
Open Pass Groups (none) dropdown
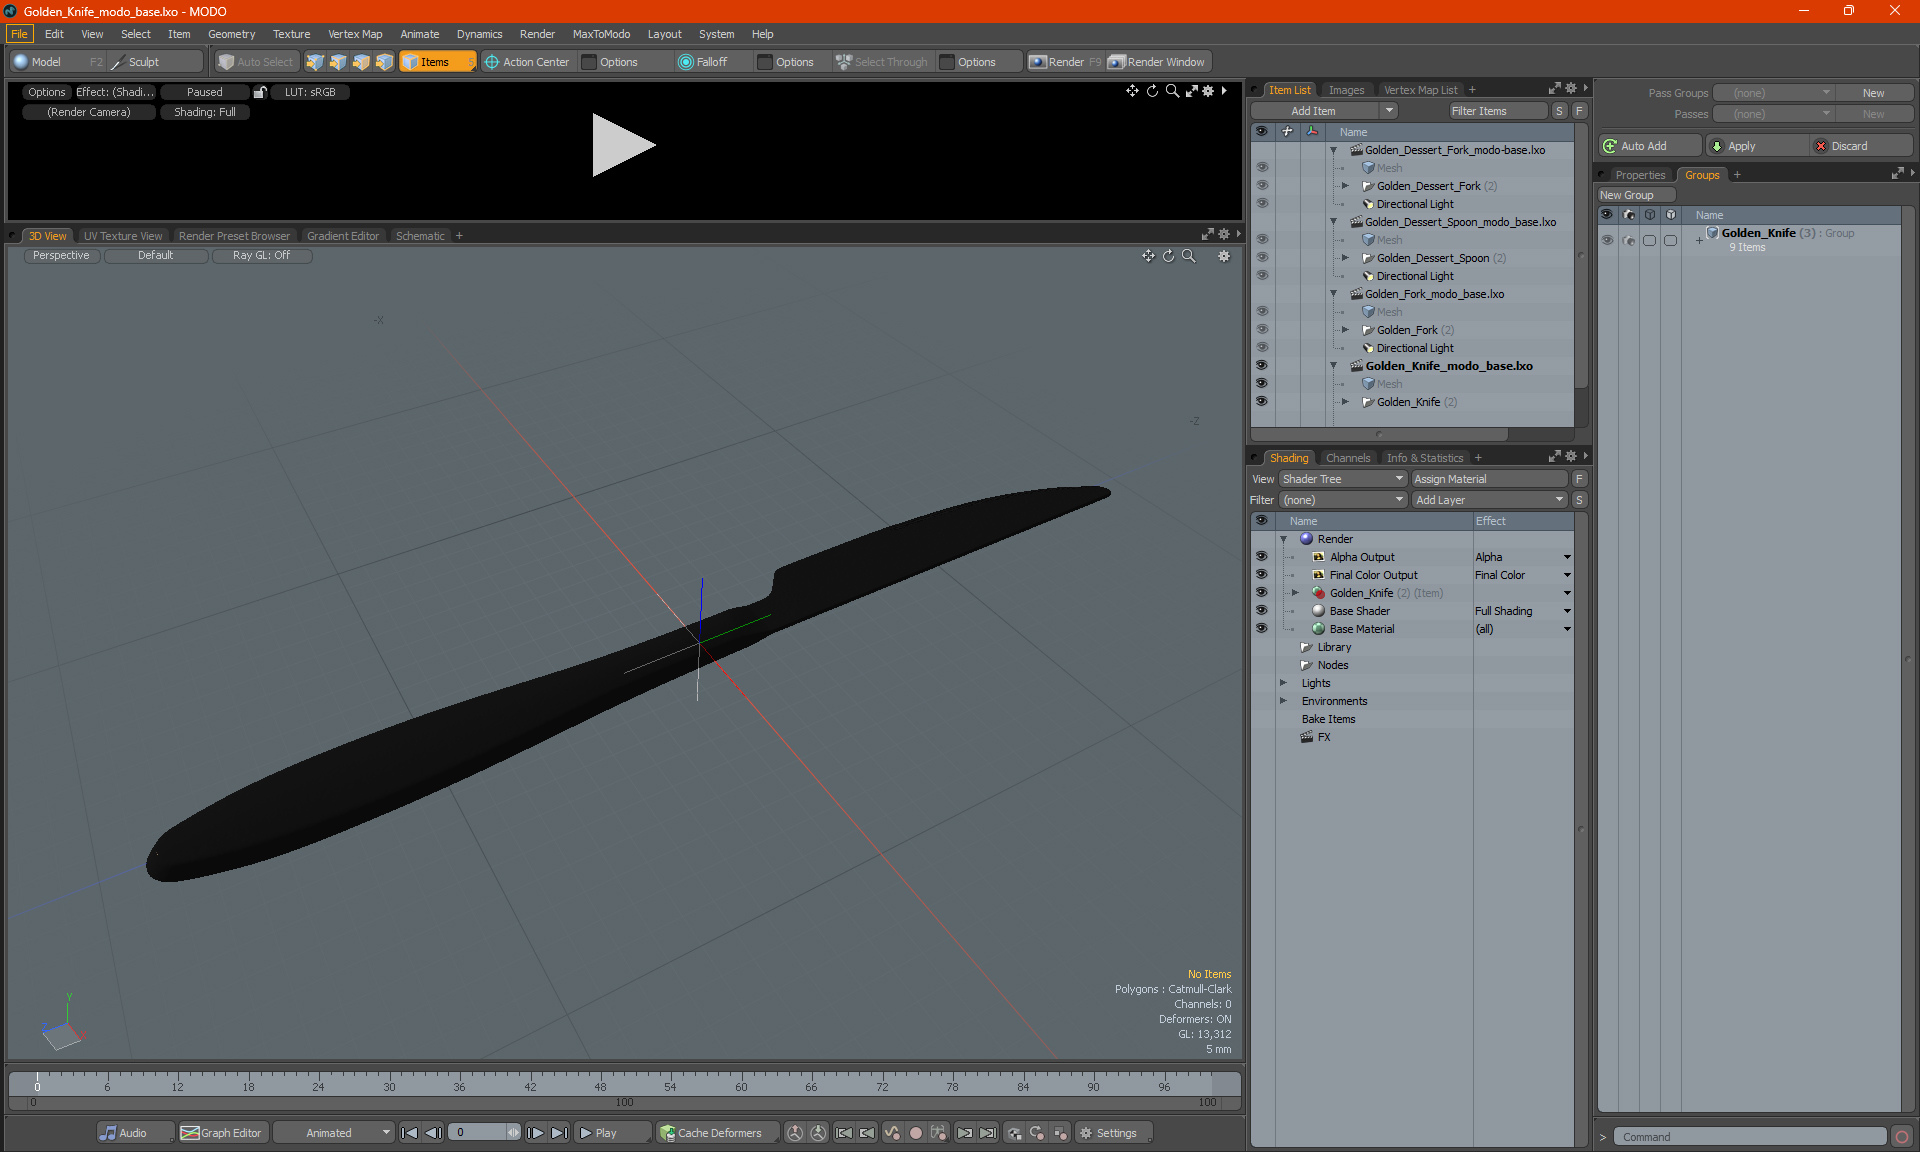click(1774, 93)
